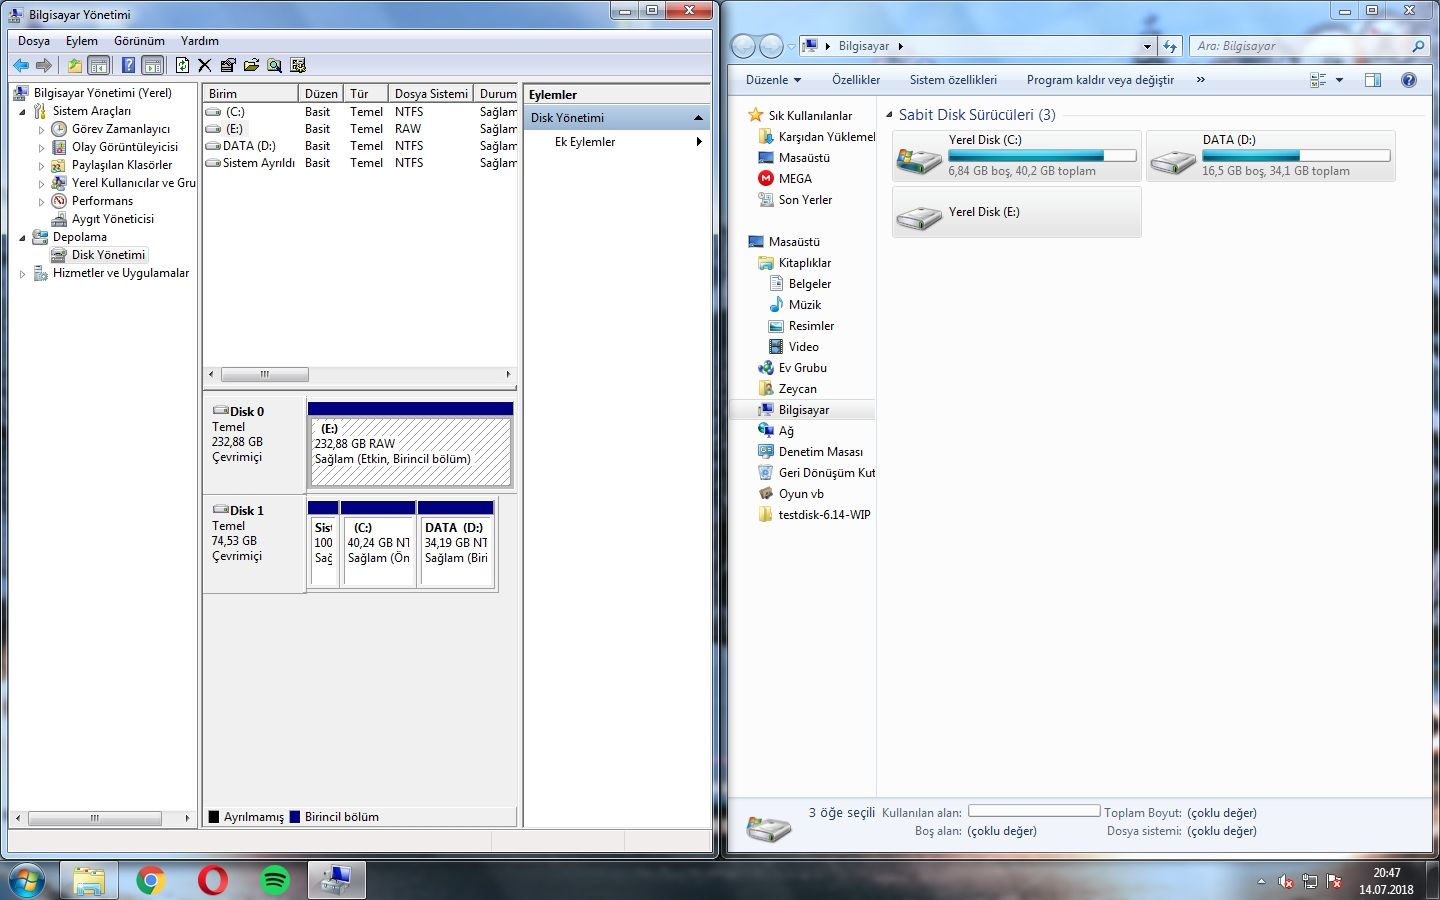The width and height of the screenshot is (1440, 900).
Task: Open the Görünüm menu
Action: point(139,41)
